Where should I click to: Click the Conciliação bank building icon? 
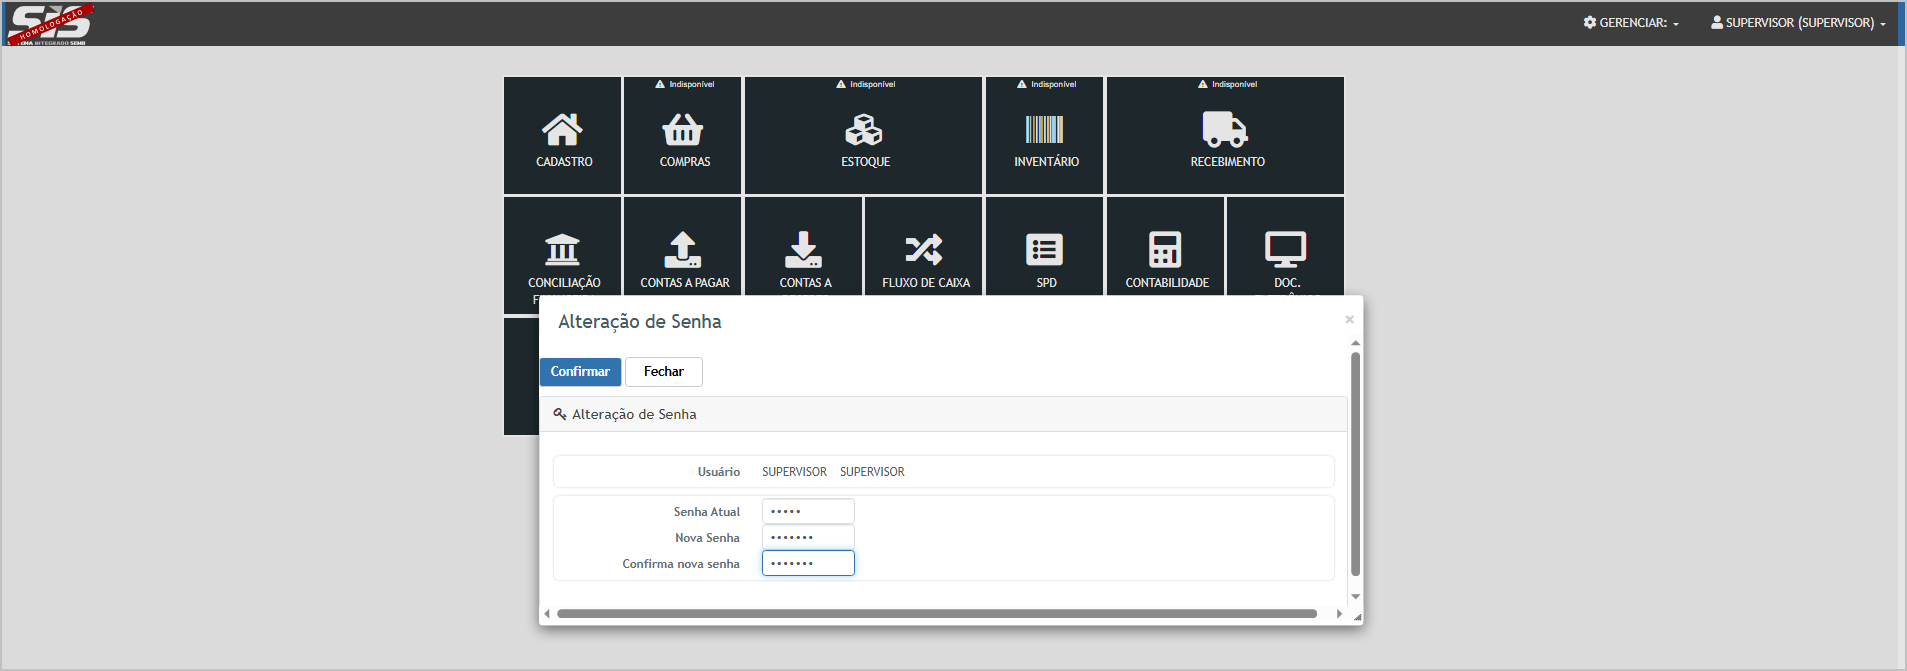coord(562,249)
